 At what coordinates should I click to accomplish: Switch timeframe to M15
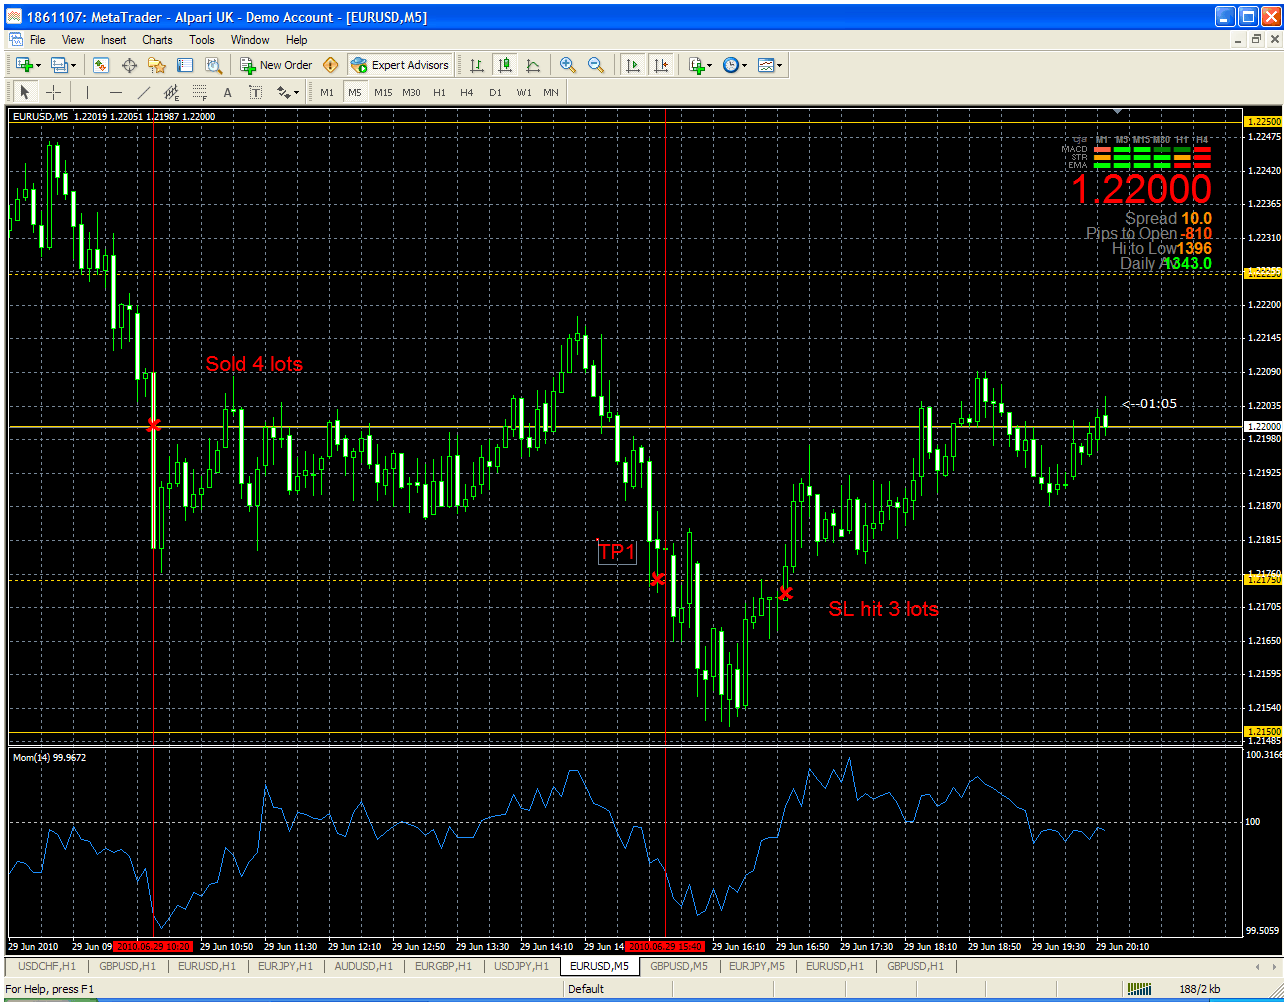click(x=383, y=92)
